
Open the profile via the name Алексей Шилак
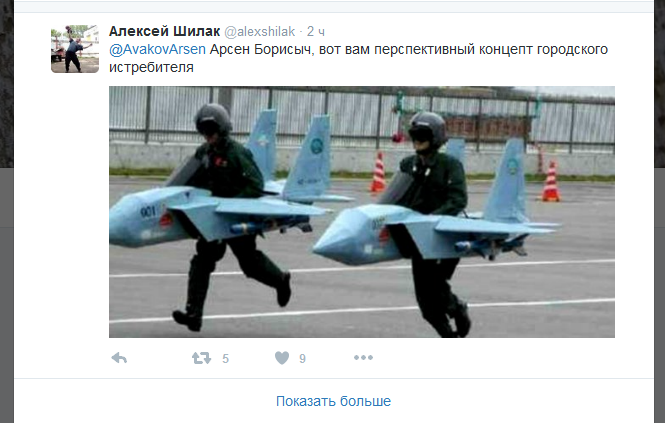click(x=165, y=31)
